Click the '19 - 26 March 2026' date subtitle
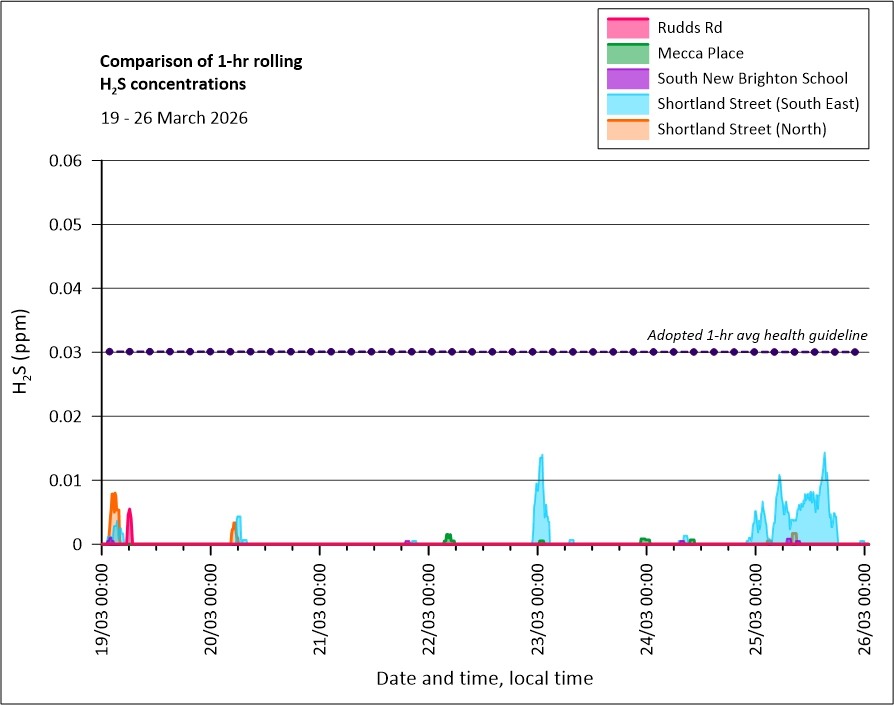Screen dimensions: 894x705 tap(174, 118)
